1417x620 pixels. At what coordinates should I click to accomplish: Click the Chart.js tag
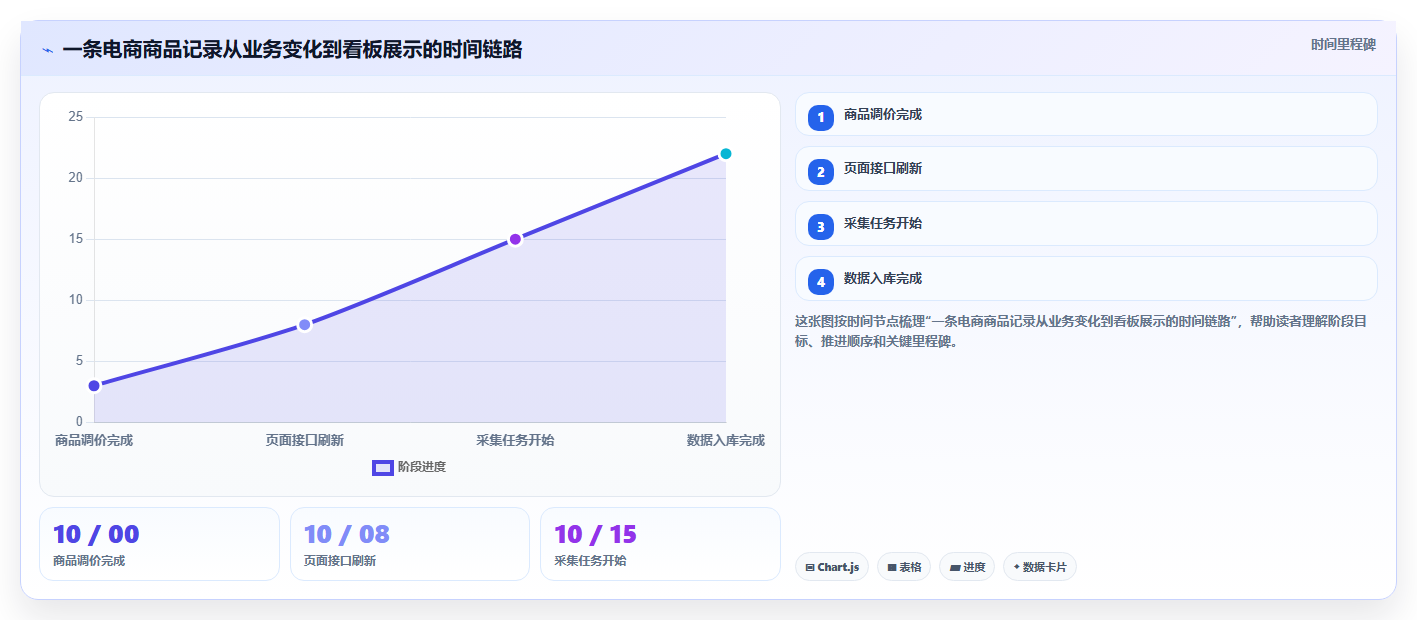point(832,567)
